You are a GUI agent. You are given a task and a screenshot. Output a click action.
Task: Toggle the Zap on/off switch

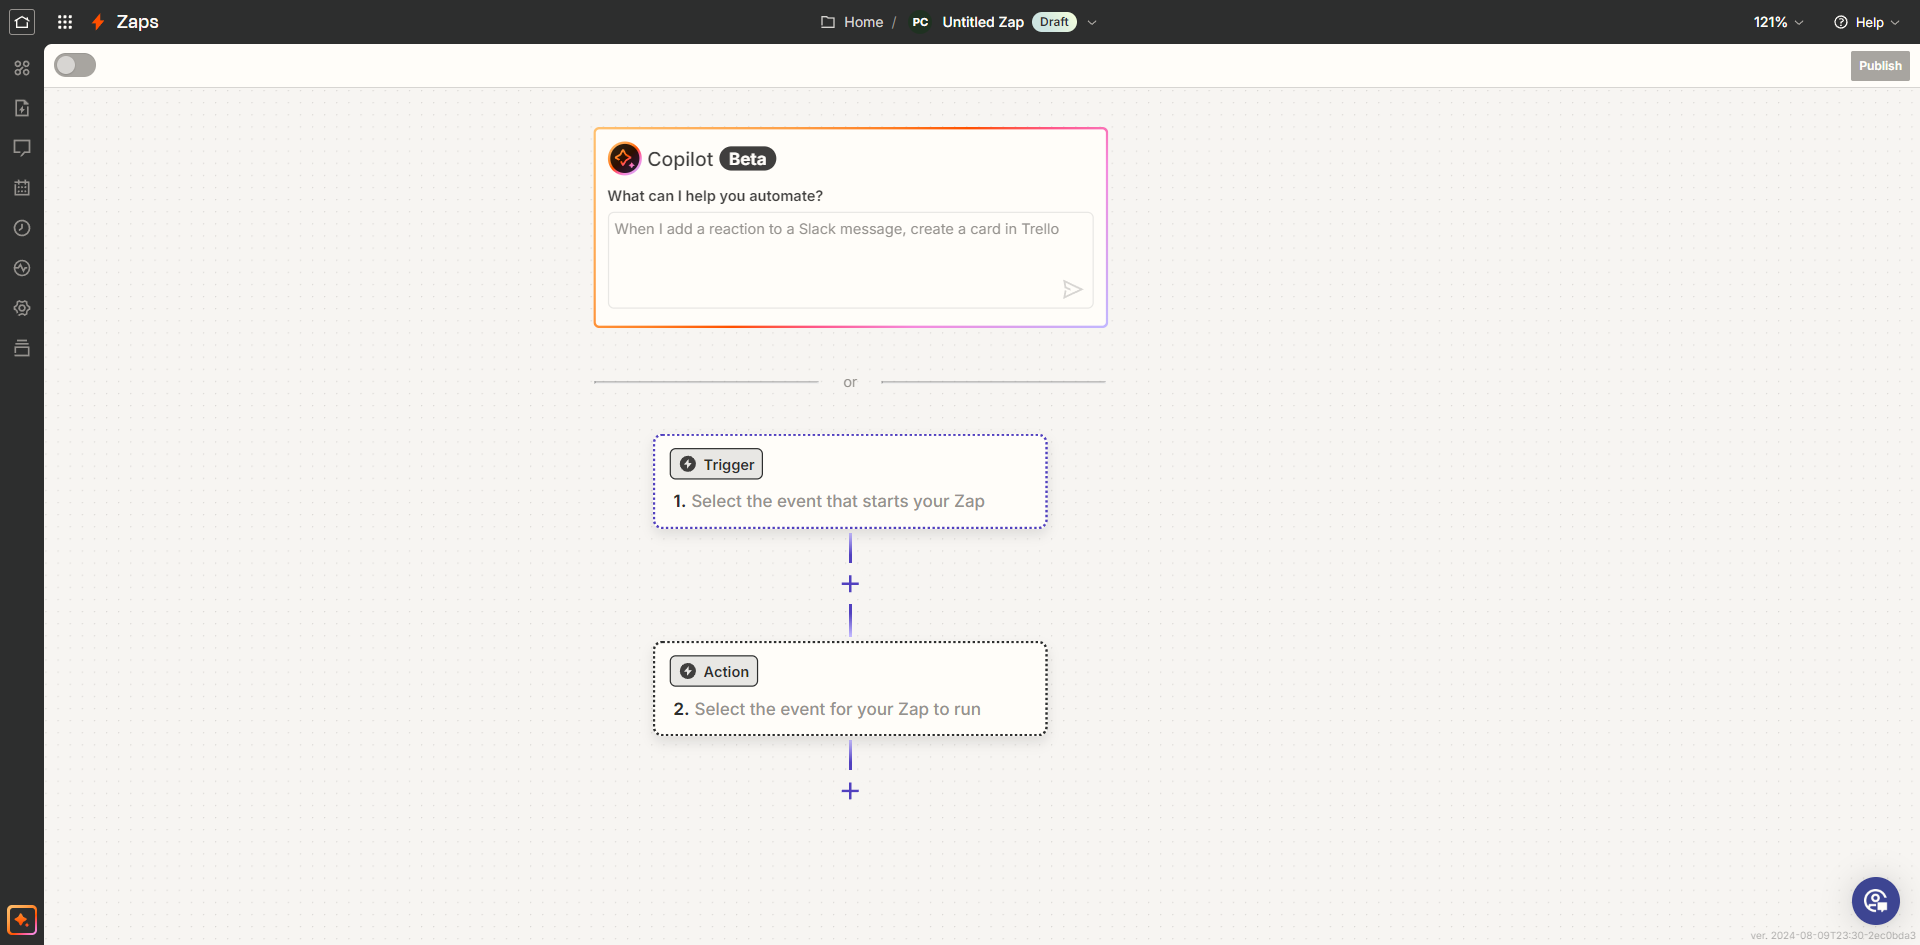[x=75, y=65]
